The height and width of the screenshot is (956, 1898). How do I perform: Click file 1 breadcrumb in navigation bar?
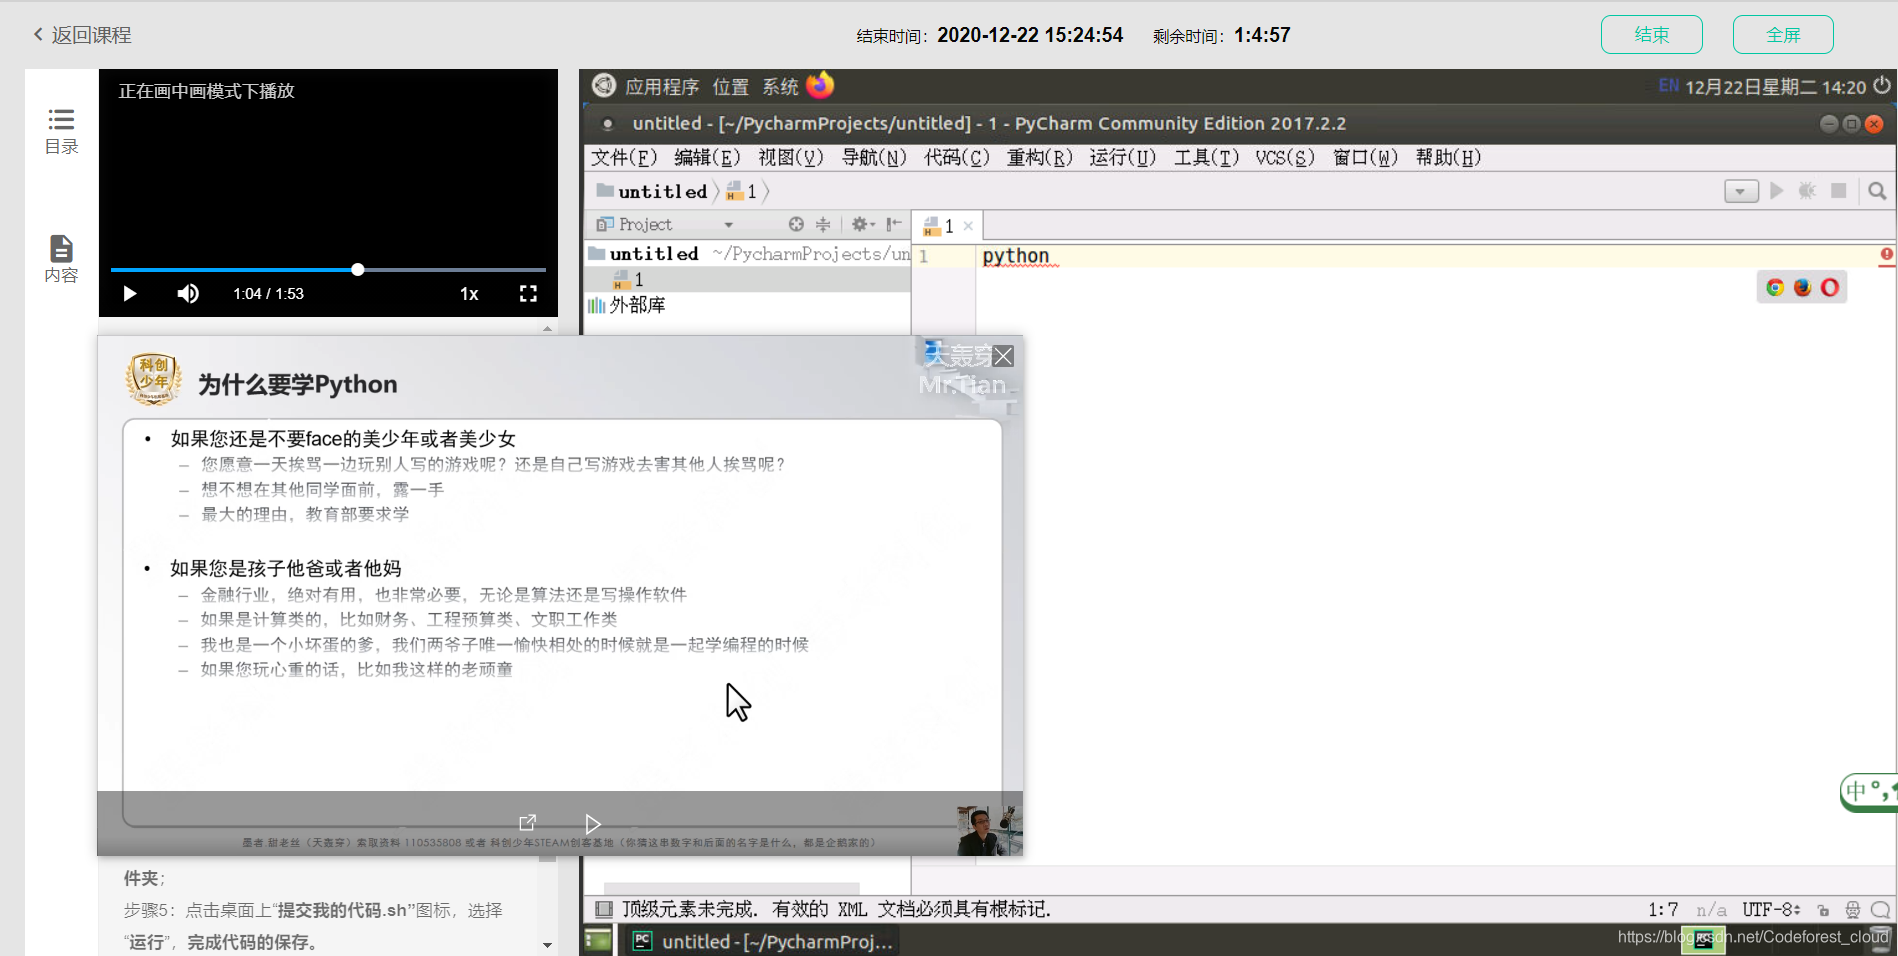point(741,191)
